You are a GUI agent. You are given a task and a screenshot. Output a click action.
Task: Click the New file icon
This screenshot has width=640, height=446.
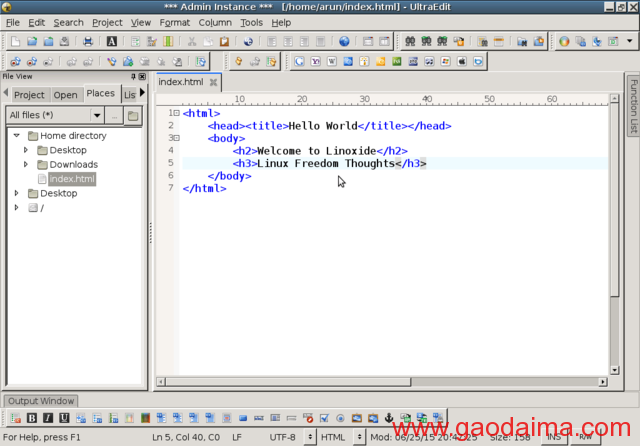(x=16, y=41)
